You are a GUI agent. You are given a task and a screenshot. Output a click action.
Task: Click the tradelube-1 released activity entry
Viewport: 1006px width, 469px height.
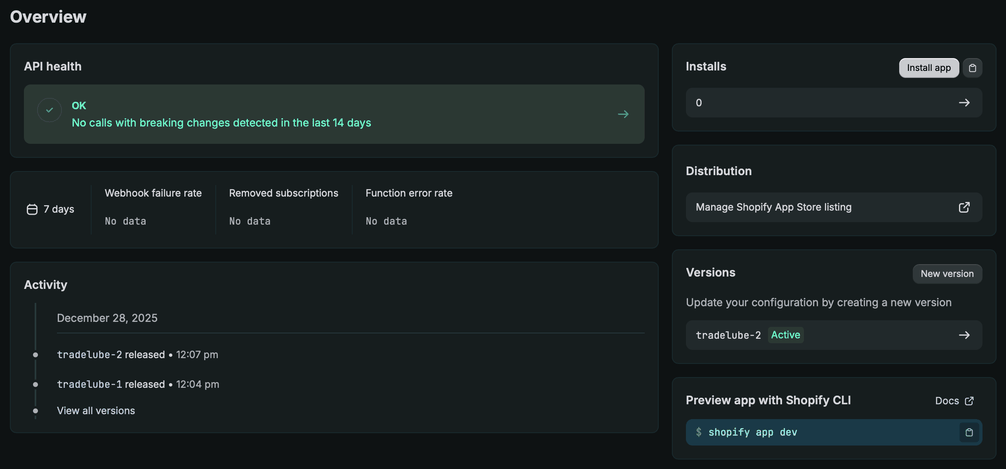(x=137, y=384)
